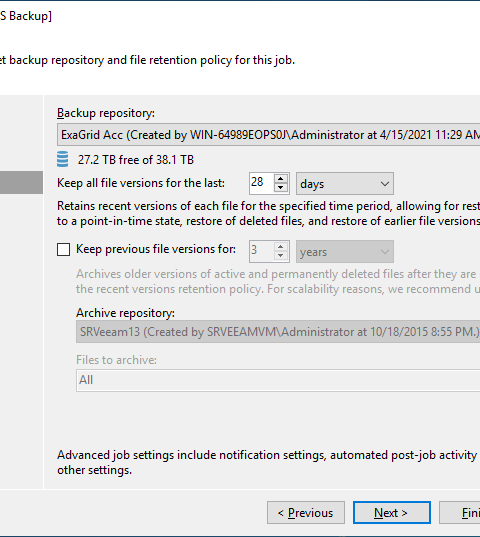Go back with the Previous button
The image size is (480, 537).
click(306, 513)
